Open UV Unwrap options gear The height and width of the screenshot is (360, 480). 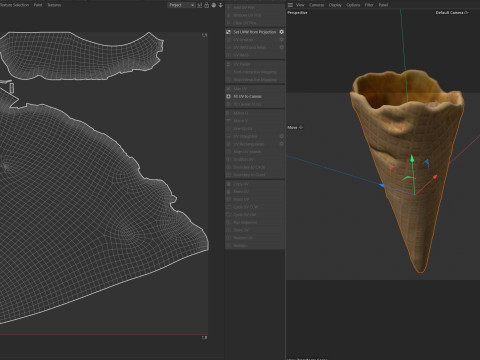tap(282, 40)
